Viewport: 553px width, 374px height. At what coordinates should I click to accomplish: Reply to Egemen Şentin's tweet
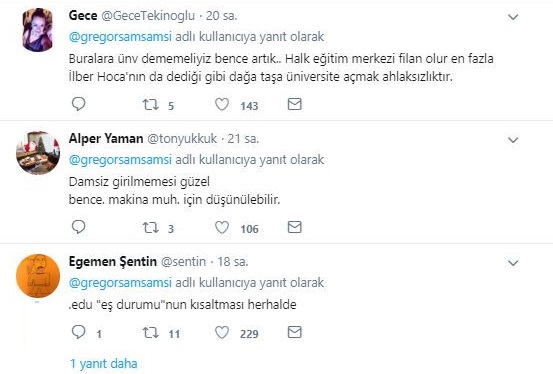pos(78,332)
